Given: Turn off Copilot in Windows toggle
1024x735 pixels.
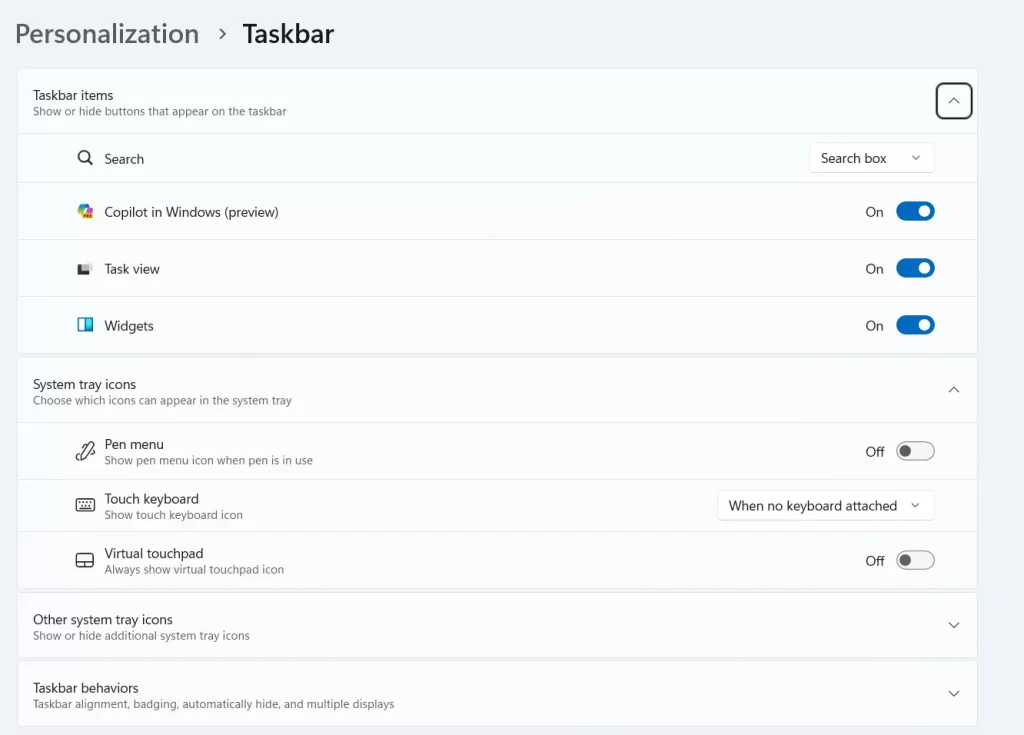Looking at the screenshot, I should [x=915, y=212].
